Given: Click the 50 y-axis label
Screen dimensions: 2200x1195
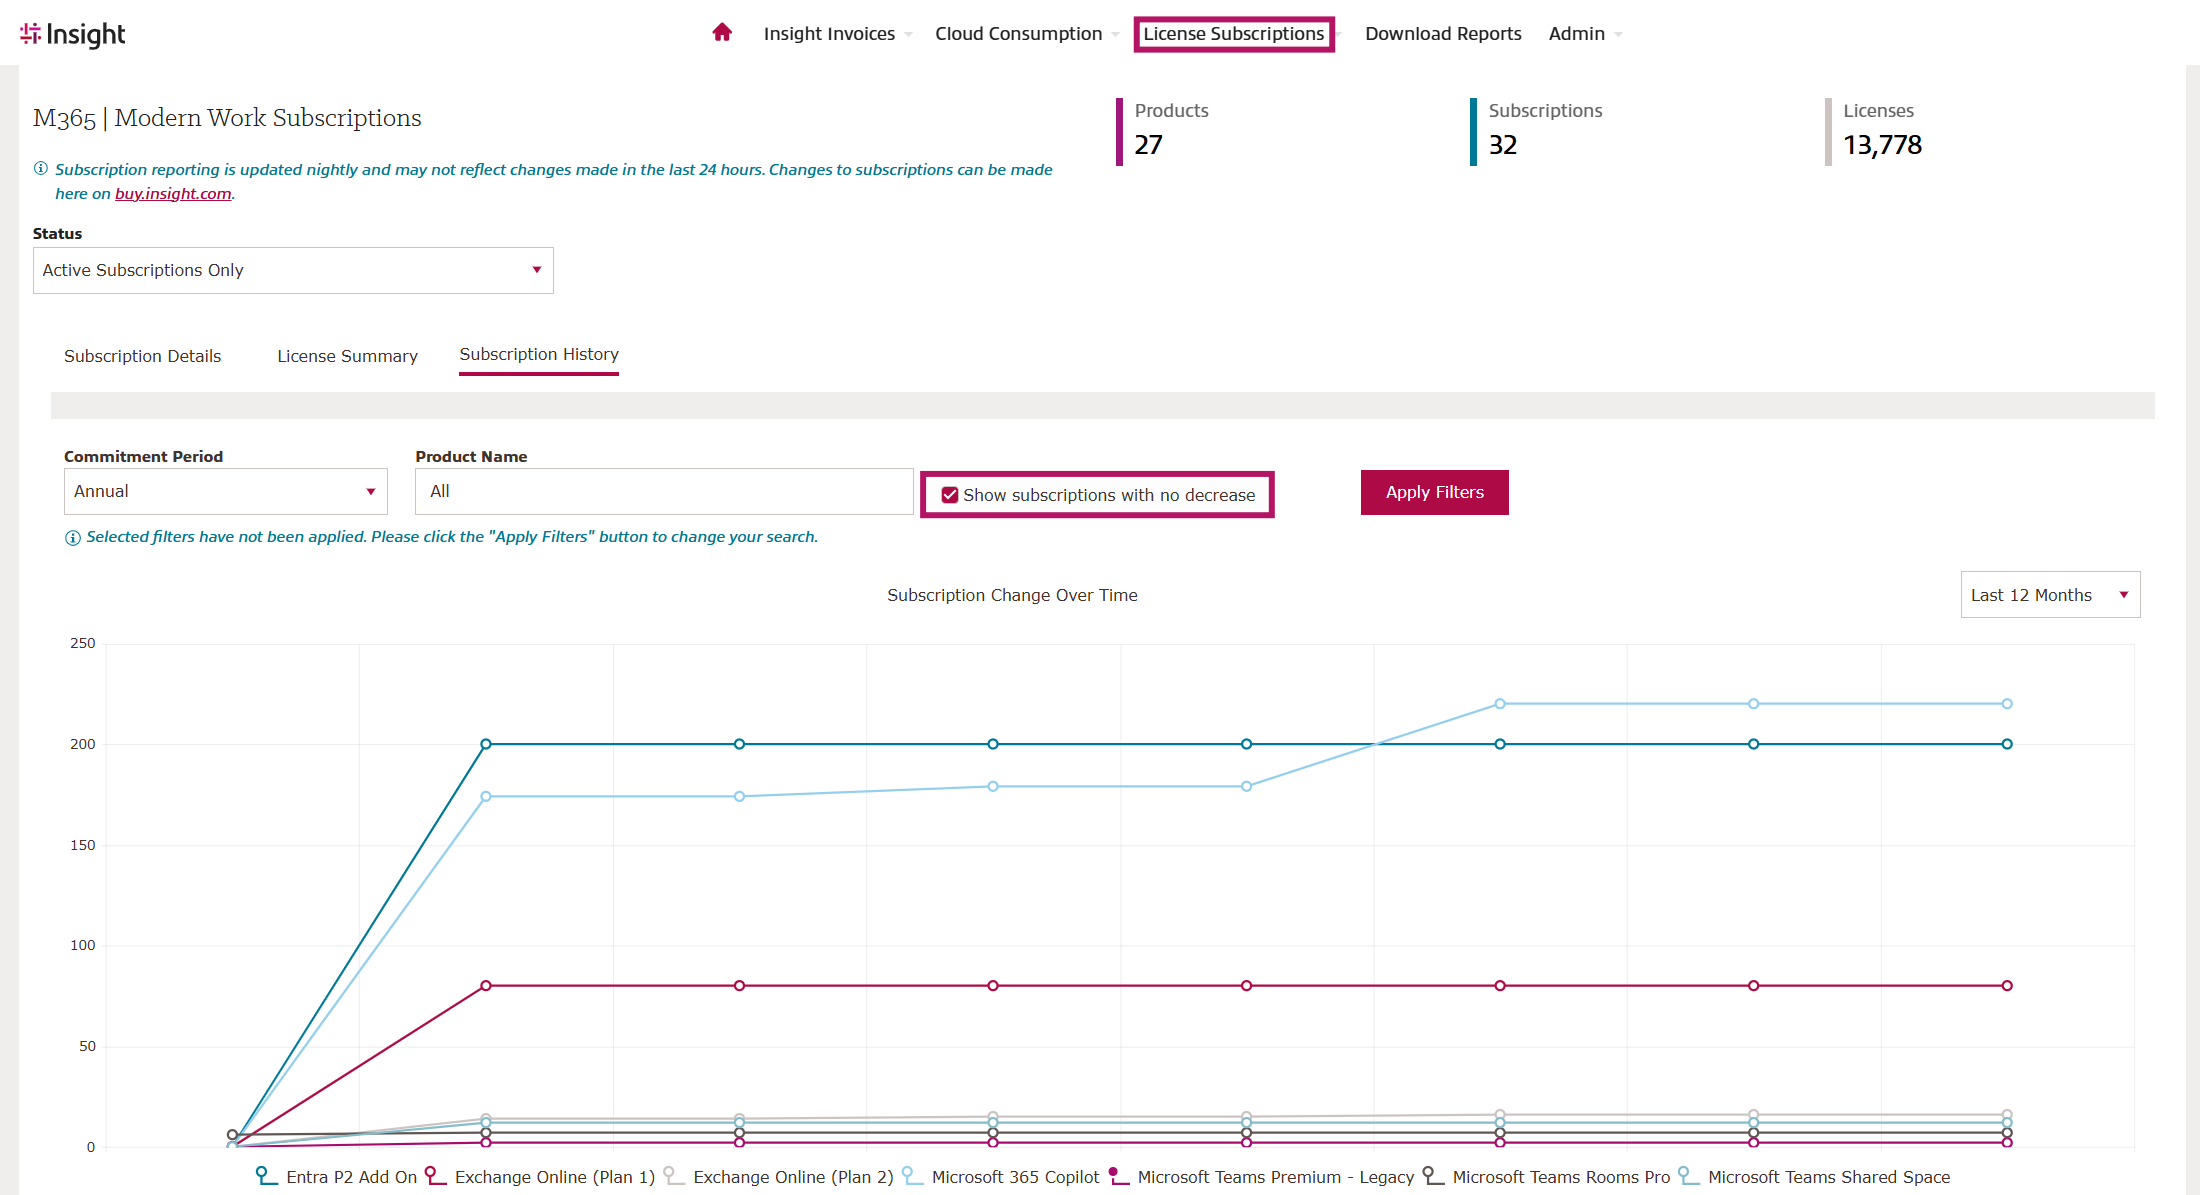Looking at the screenshot, I should (88, 1046).
